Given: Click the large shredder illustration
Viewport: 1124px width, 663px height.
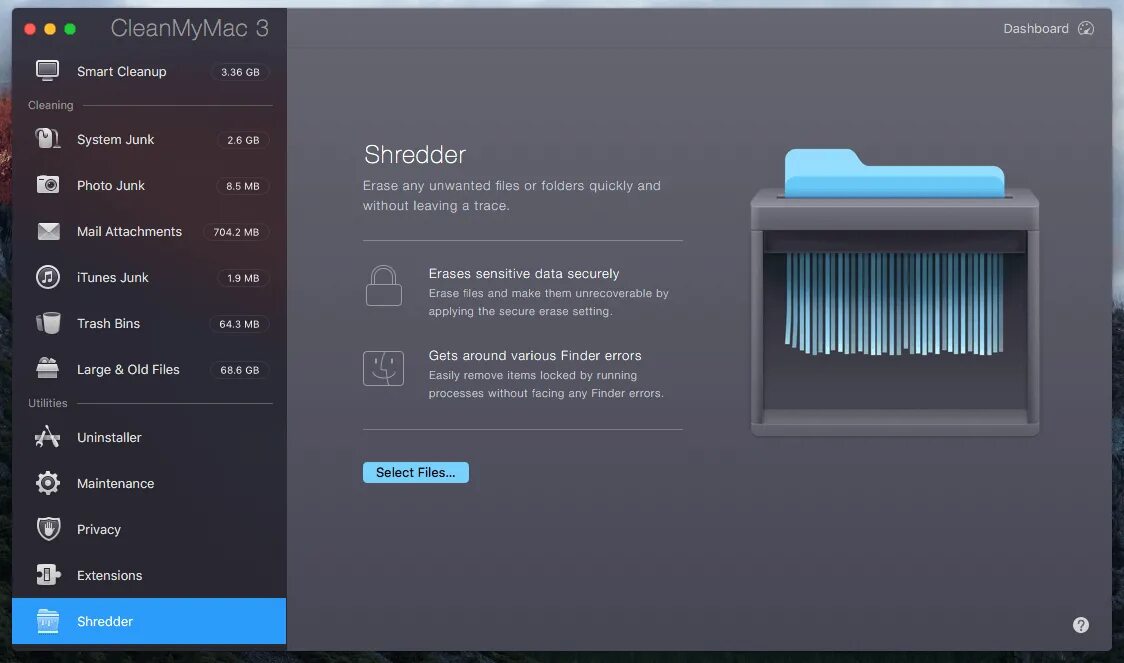Looking at the screenshot, I should pyautogui.click(x=895, y=292).
